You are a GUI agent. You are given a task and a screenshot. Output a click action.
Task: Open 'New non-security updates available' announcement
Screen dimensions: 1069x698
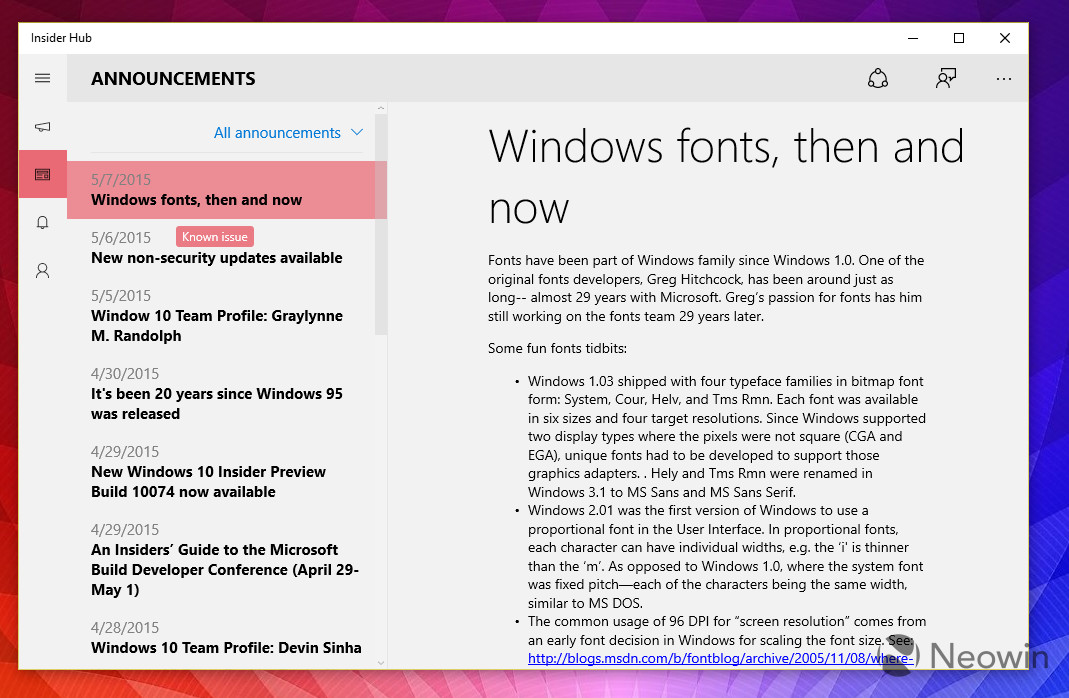click(226, 248)
